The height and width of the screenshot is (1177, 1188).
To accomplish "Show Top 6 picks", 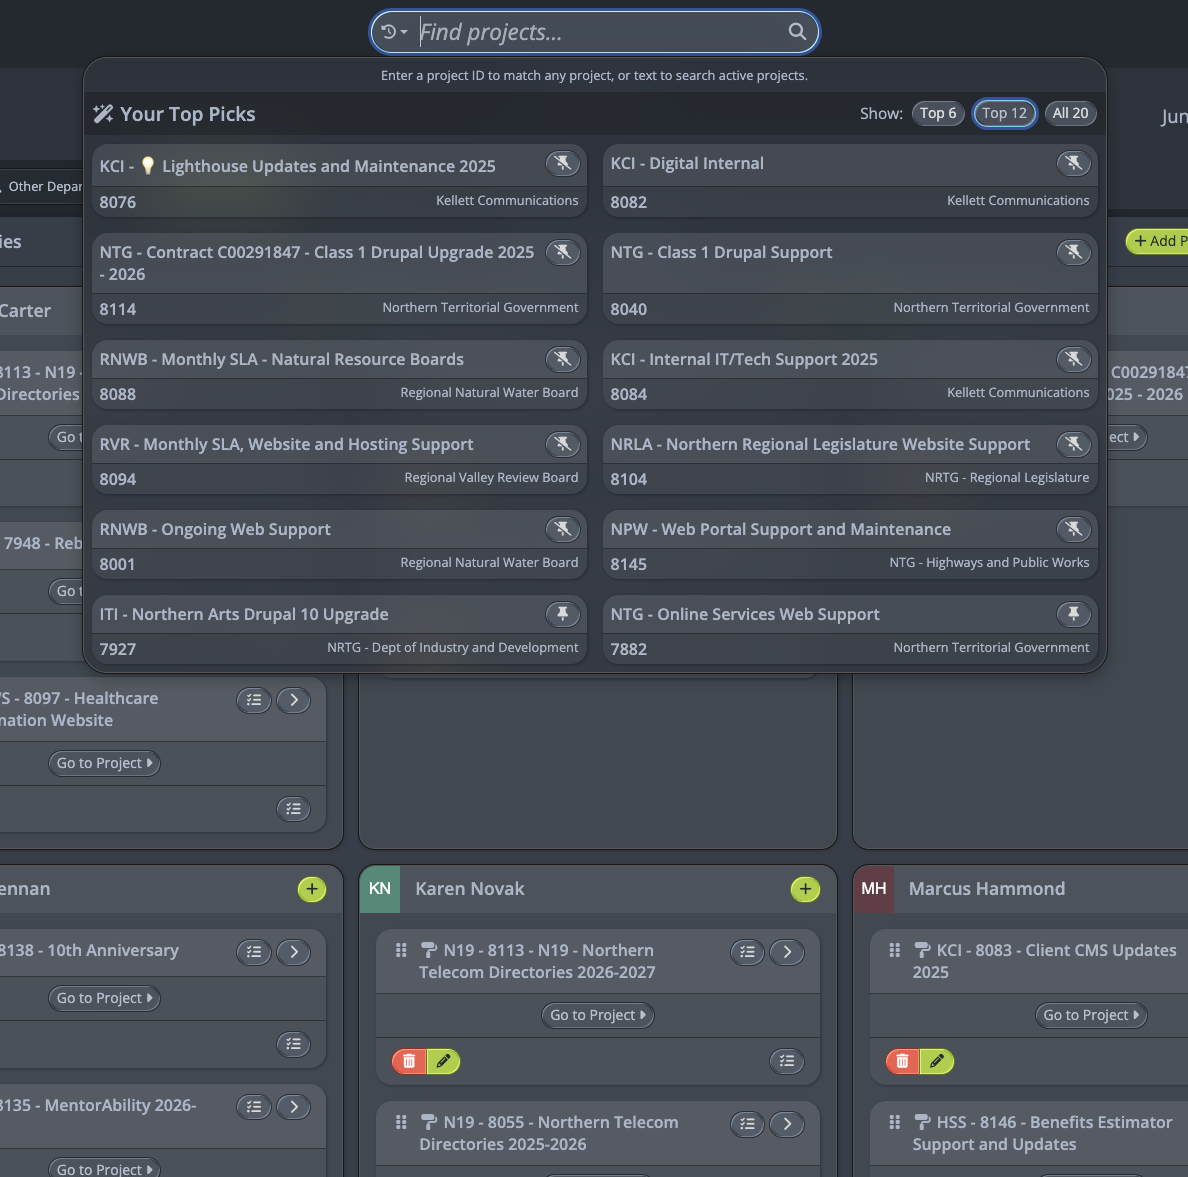I will [938, 114].
